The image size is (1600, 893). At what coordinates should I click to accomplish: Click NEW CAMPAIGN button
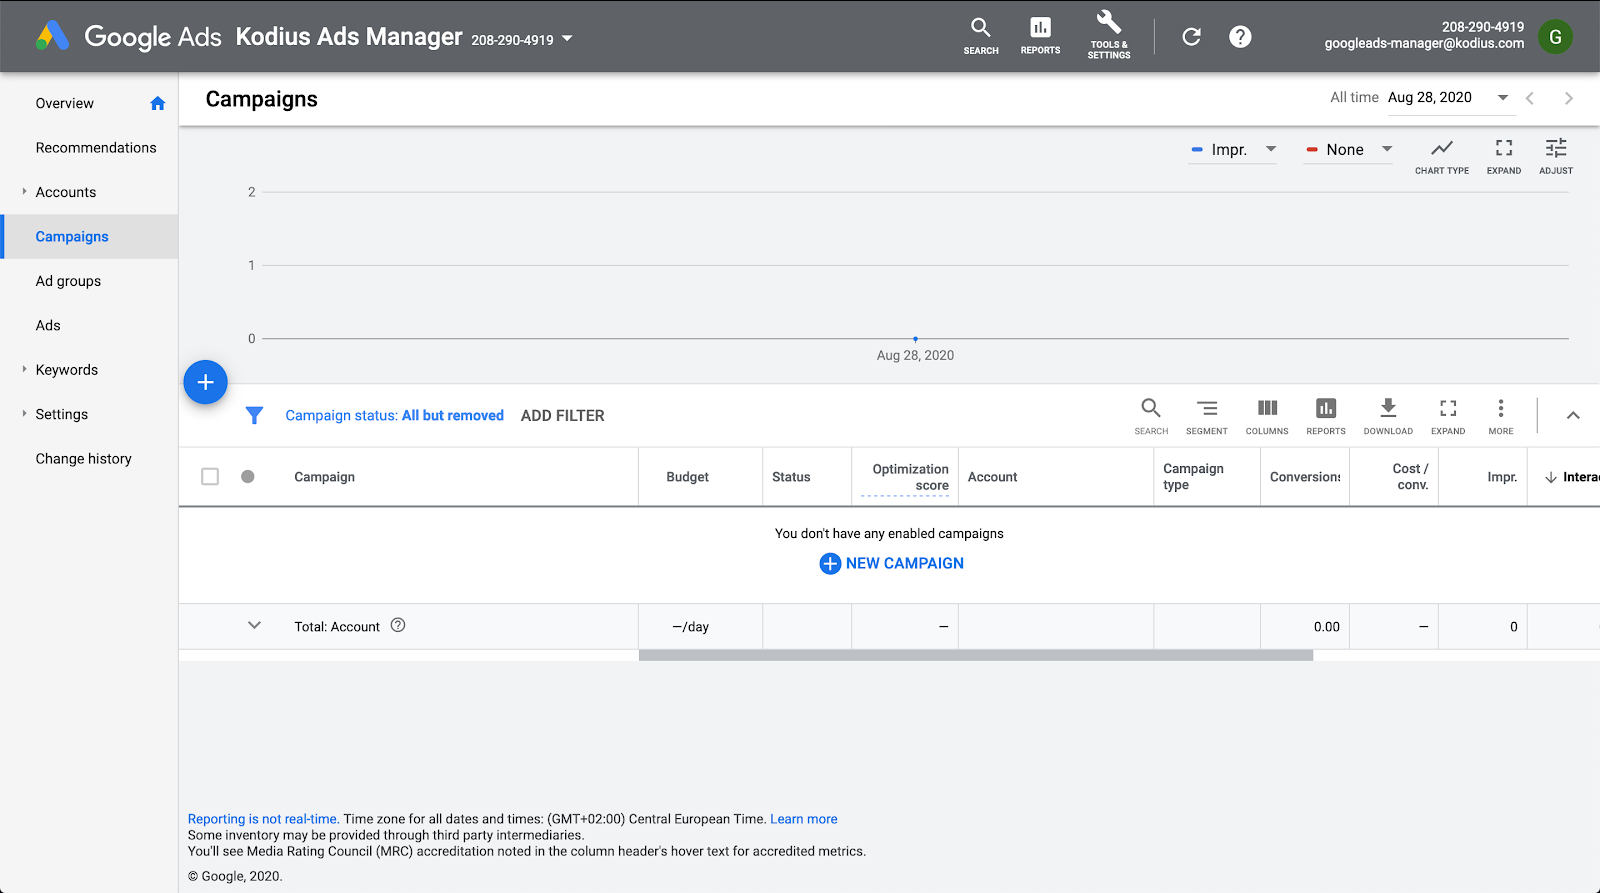tap(891, 563)
